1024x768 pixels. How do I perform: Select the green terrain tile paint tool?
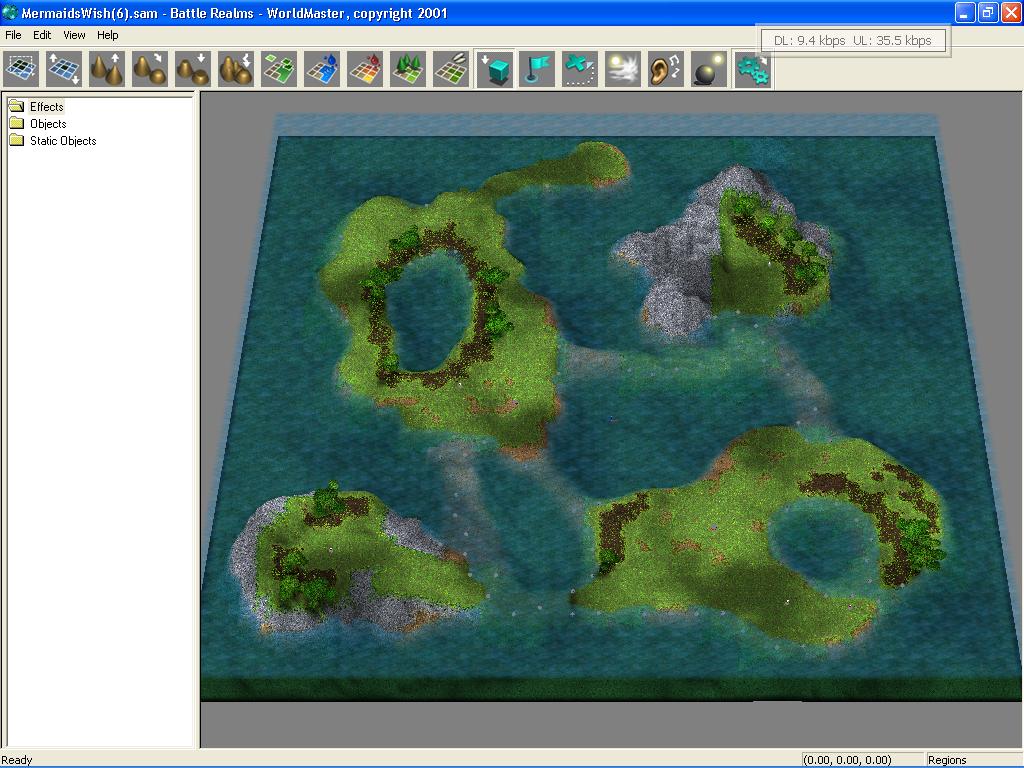click(279, 69)
